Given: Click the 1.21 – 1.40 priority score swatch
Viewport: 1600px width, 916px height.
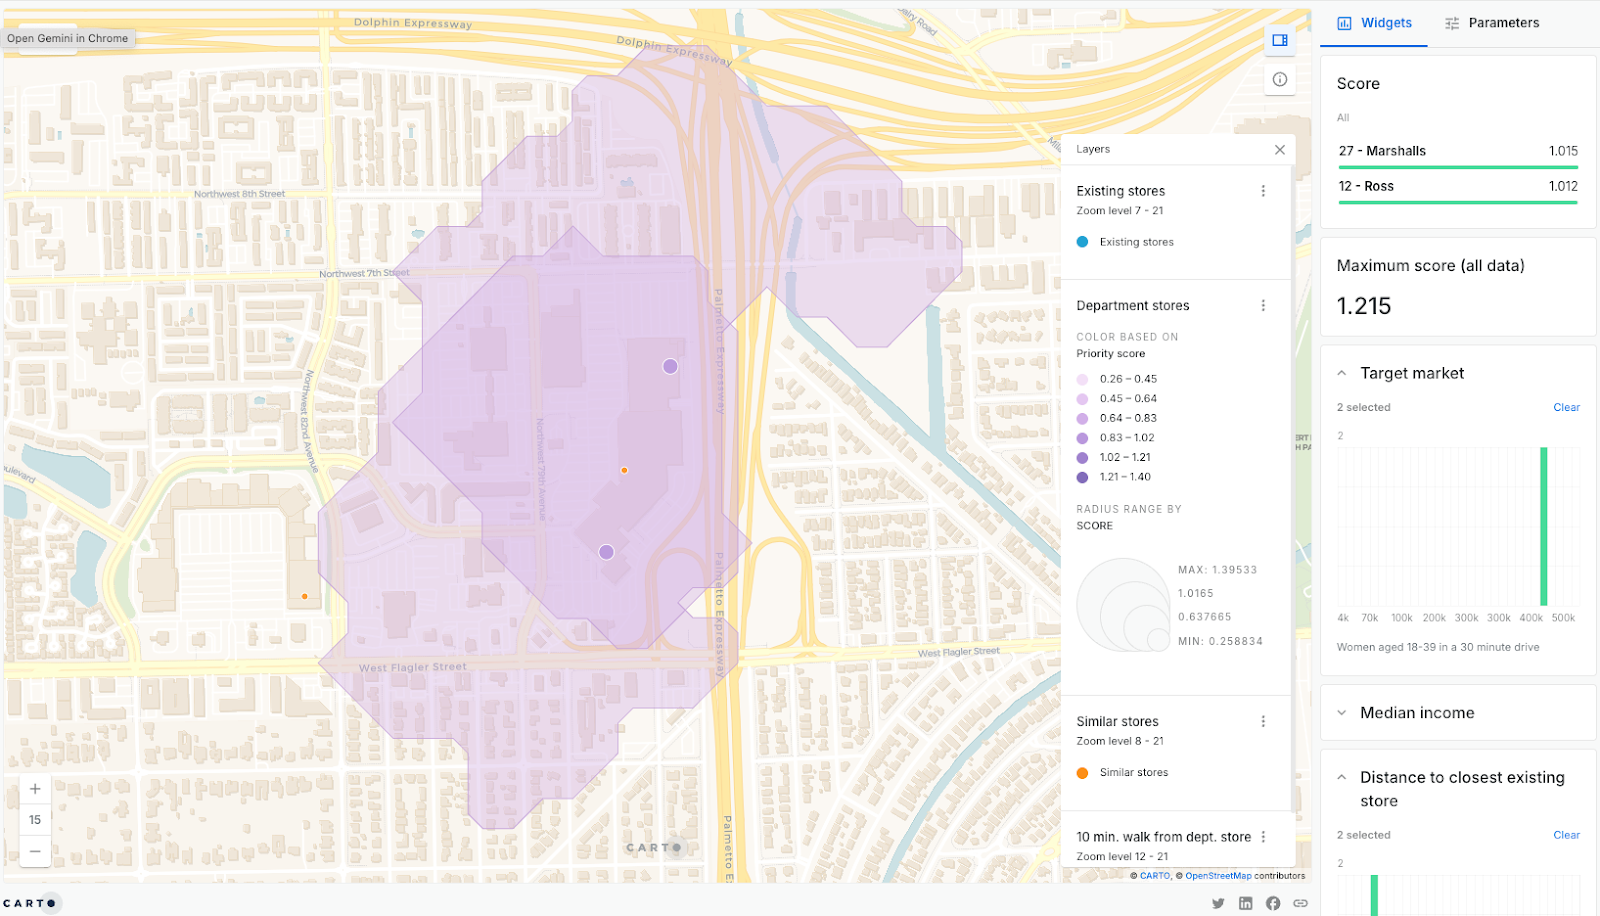Looking at the screenshot, I should pos(1082,478).
